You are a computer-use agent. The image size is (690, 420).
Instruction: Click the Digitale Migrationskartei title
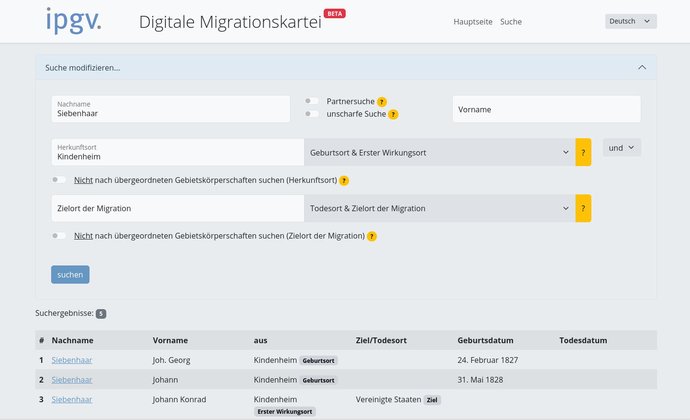tap(230, 22)
